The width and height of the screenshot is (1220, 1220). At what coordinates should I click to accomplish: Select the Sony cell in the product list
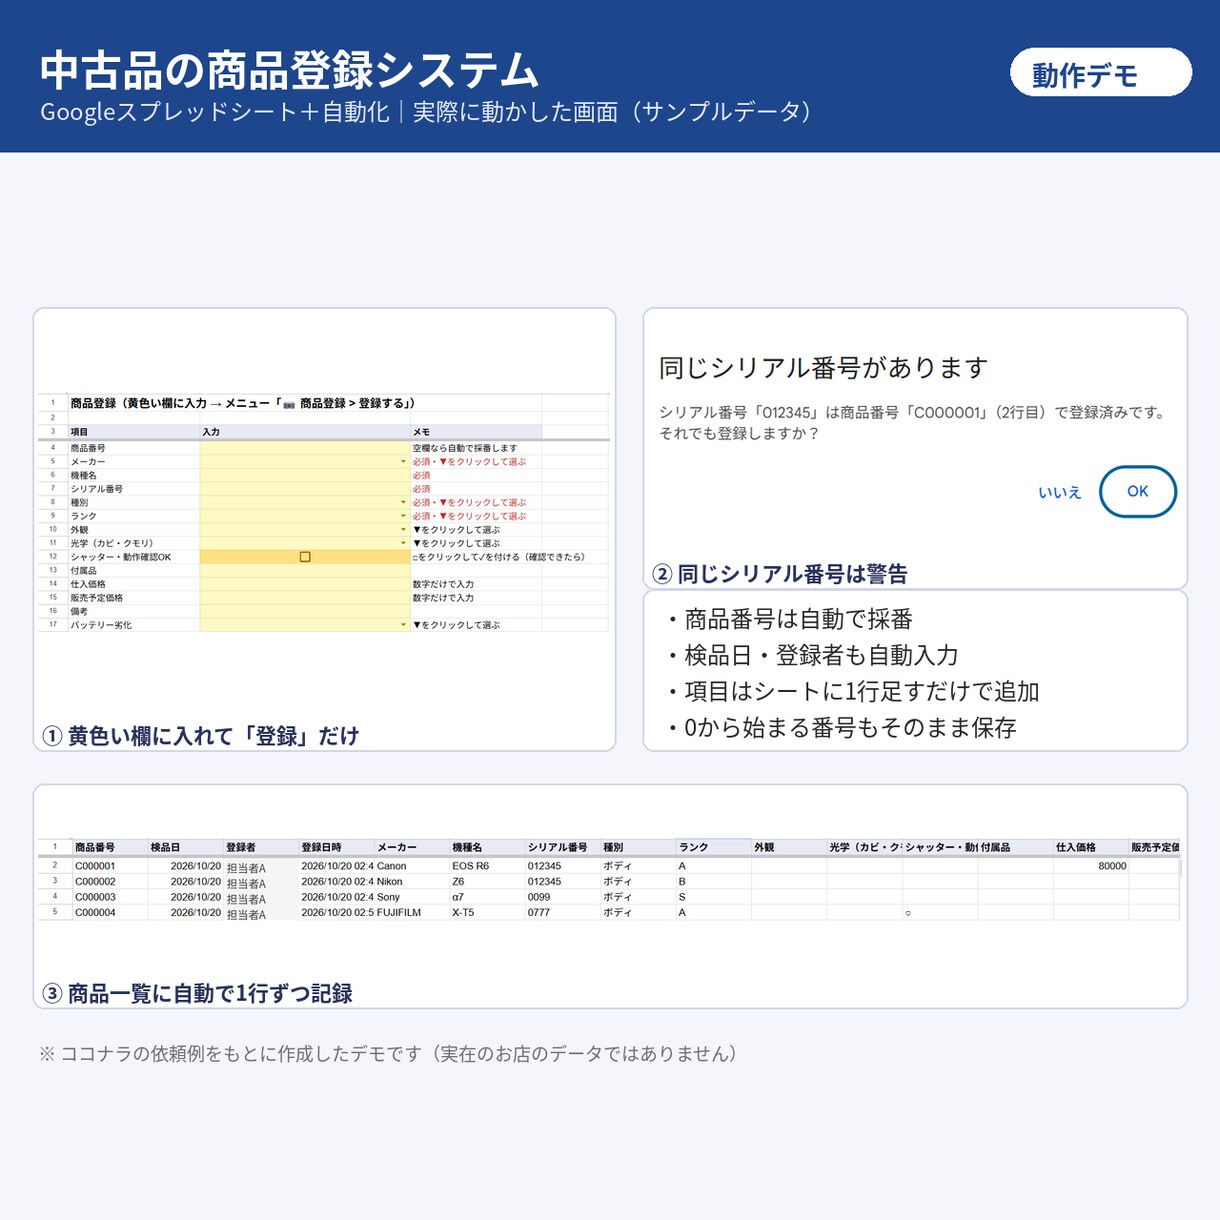tap(411, 897)
